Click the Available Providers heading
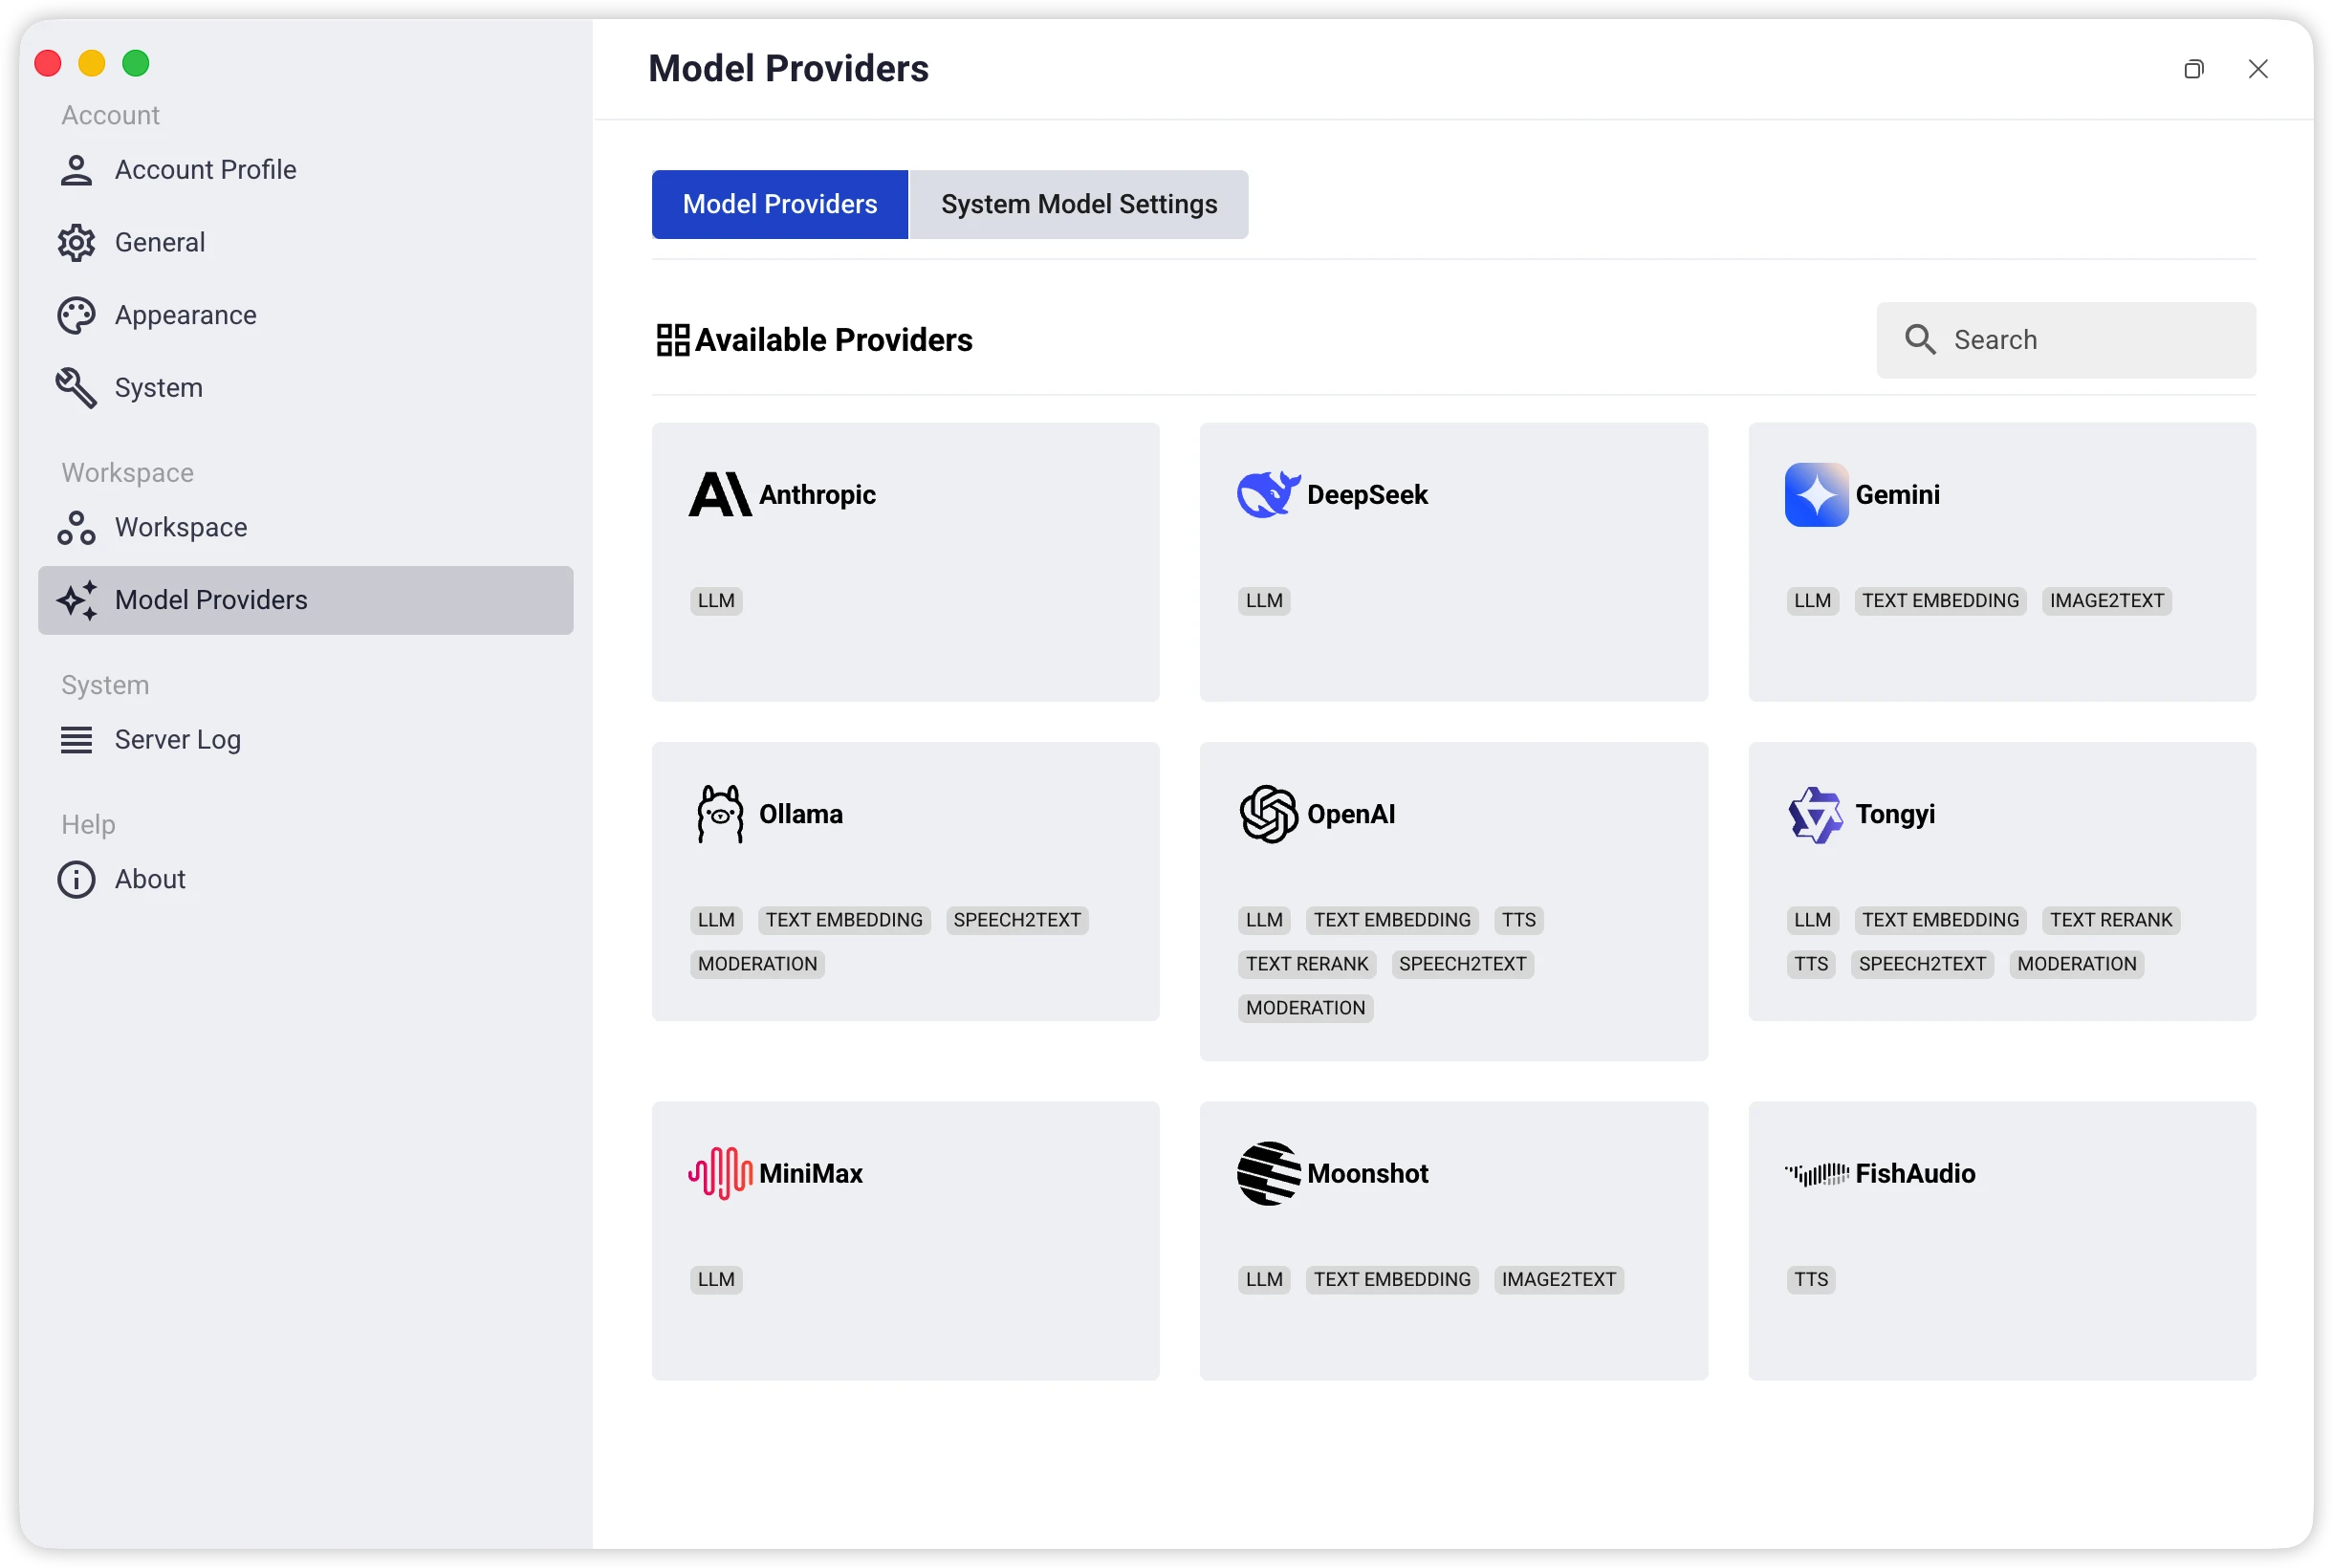 coord(833,340)
